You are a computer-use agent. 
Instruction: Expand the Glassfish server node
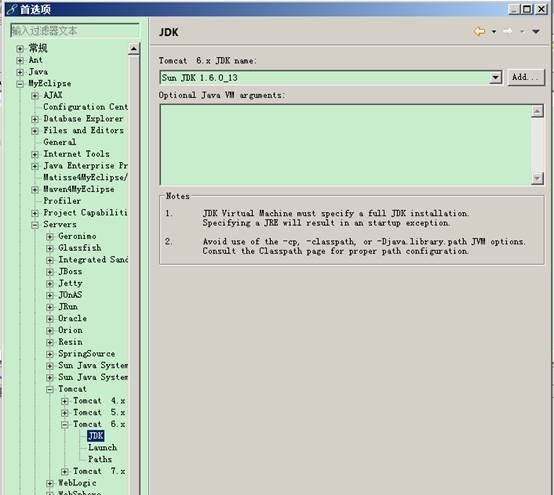click(x=50, y=248)
